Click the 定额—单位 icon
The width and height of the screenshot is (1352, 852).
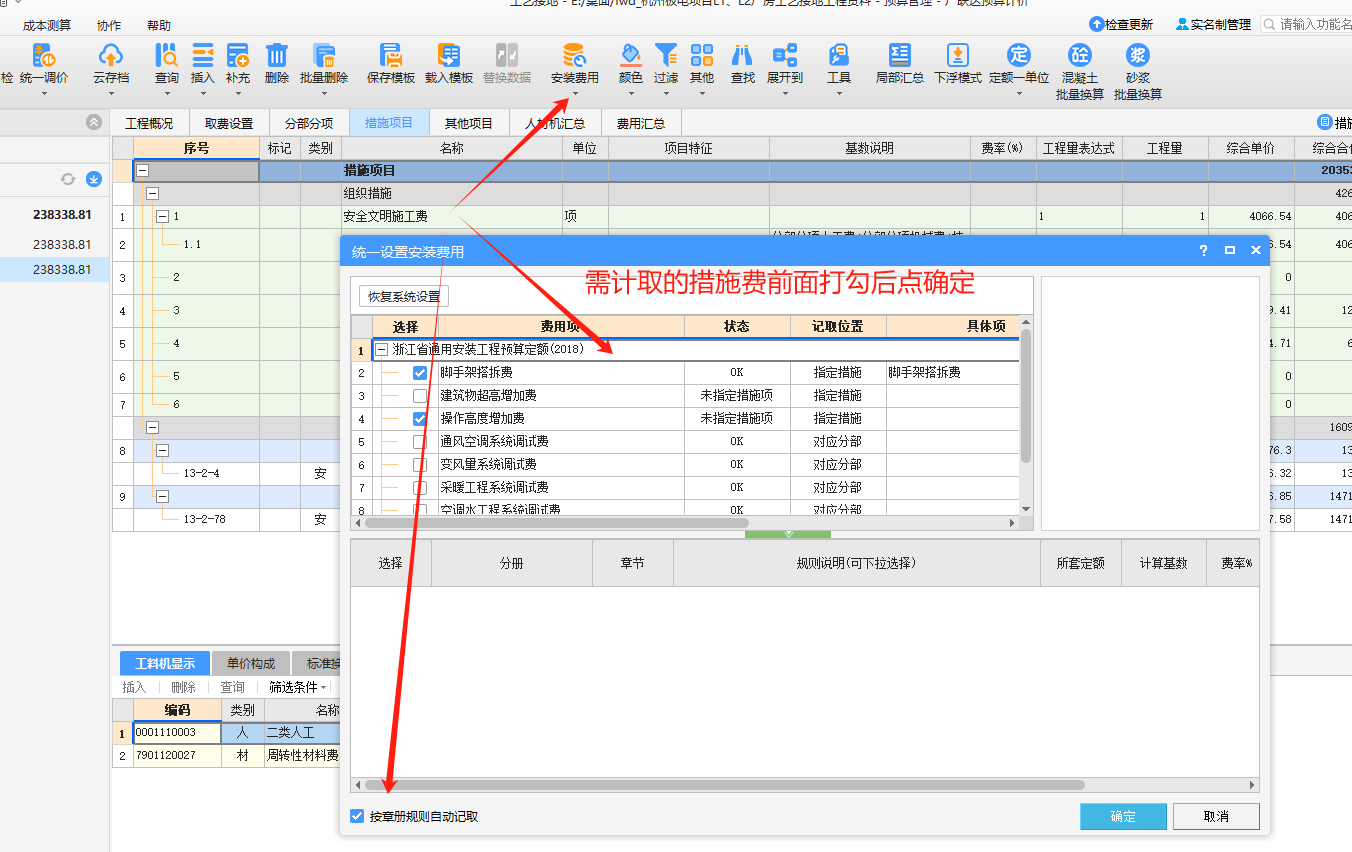pyautogui.click(x=1019, y=56)
